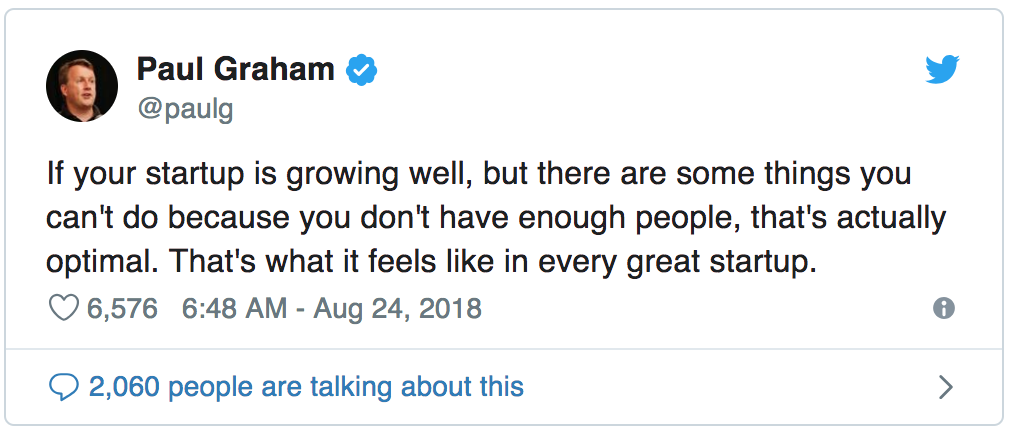Click tweet line starting "If your startup"

coord(479,175)
